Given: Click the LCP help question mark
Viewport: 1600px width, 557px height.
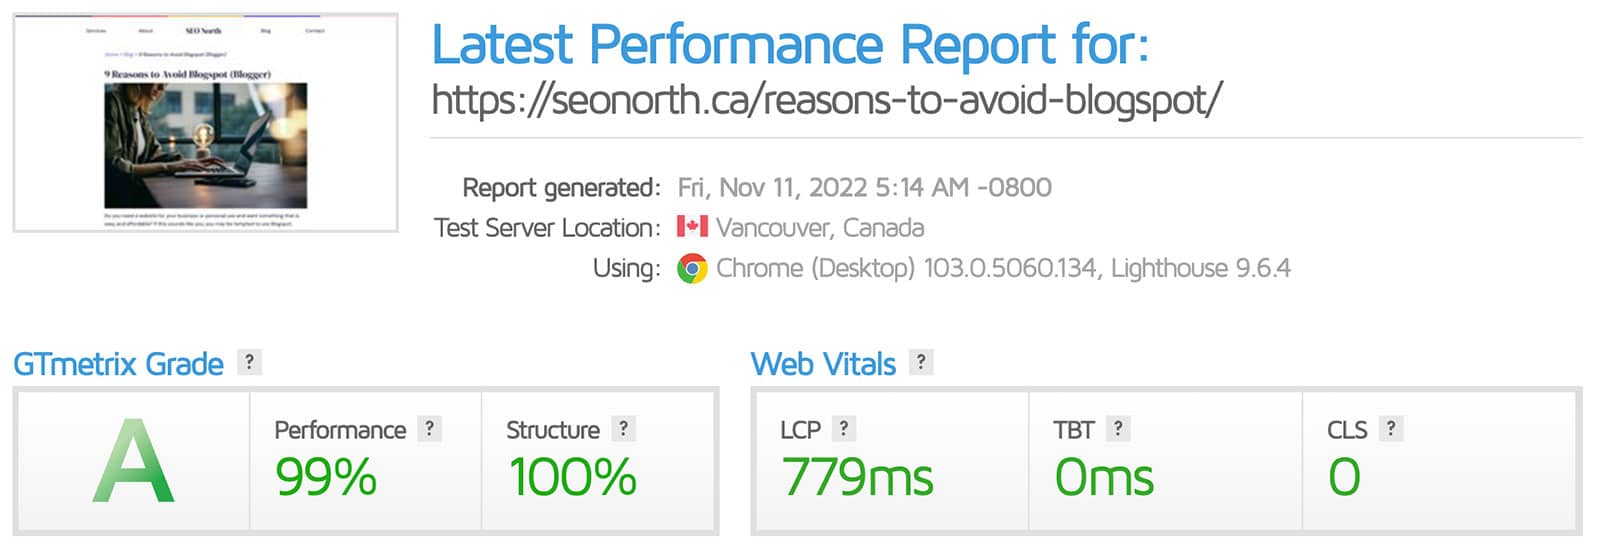Looking at the screenshot, I should coord(844,429).
